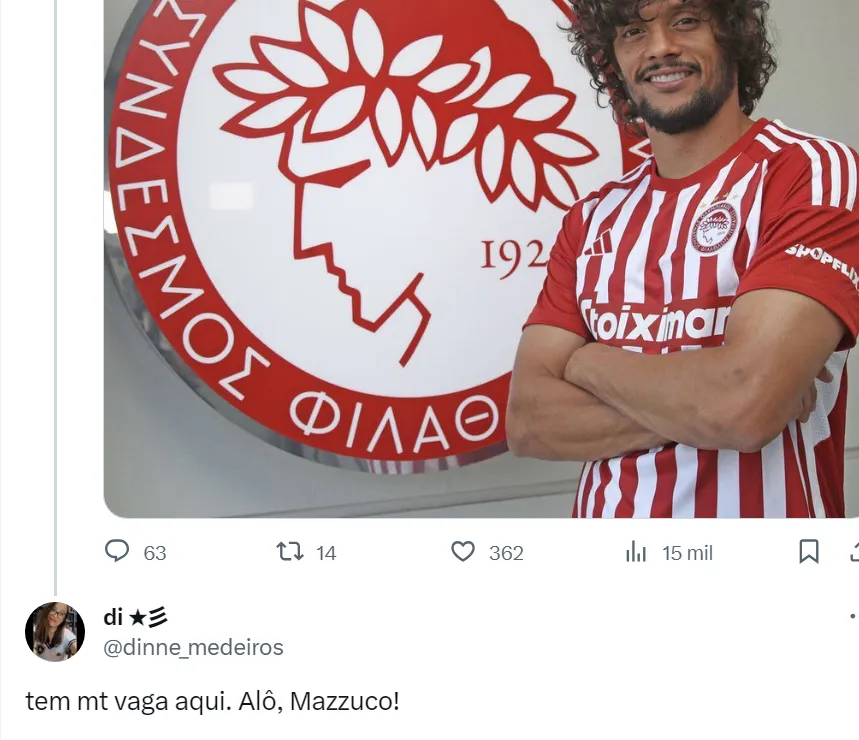This screenshot has height=740, width=859.
Task: Click the views count 15 mil
Action: (x=687, y=553)
